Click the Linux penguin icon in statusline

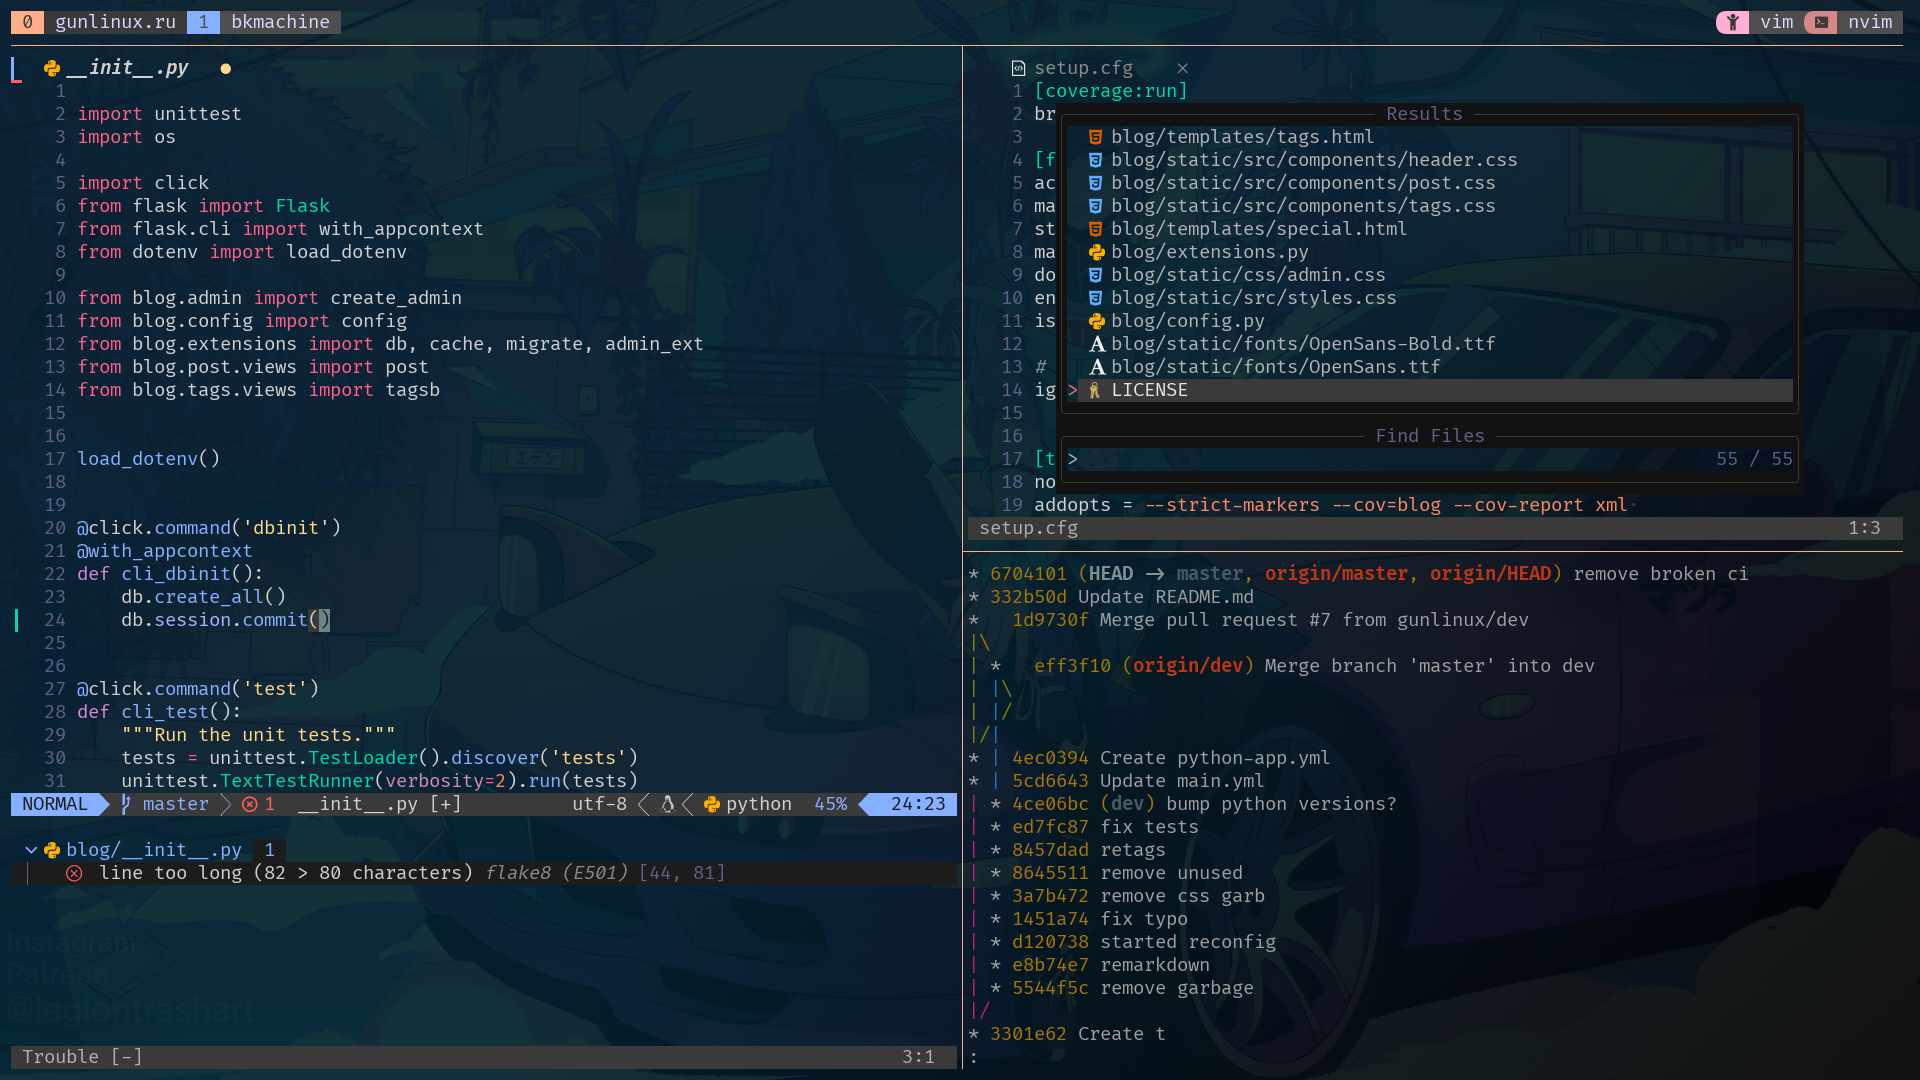668,804
